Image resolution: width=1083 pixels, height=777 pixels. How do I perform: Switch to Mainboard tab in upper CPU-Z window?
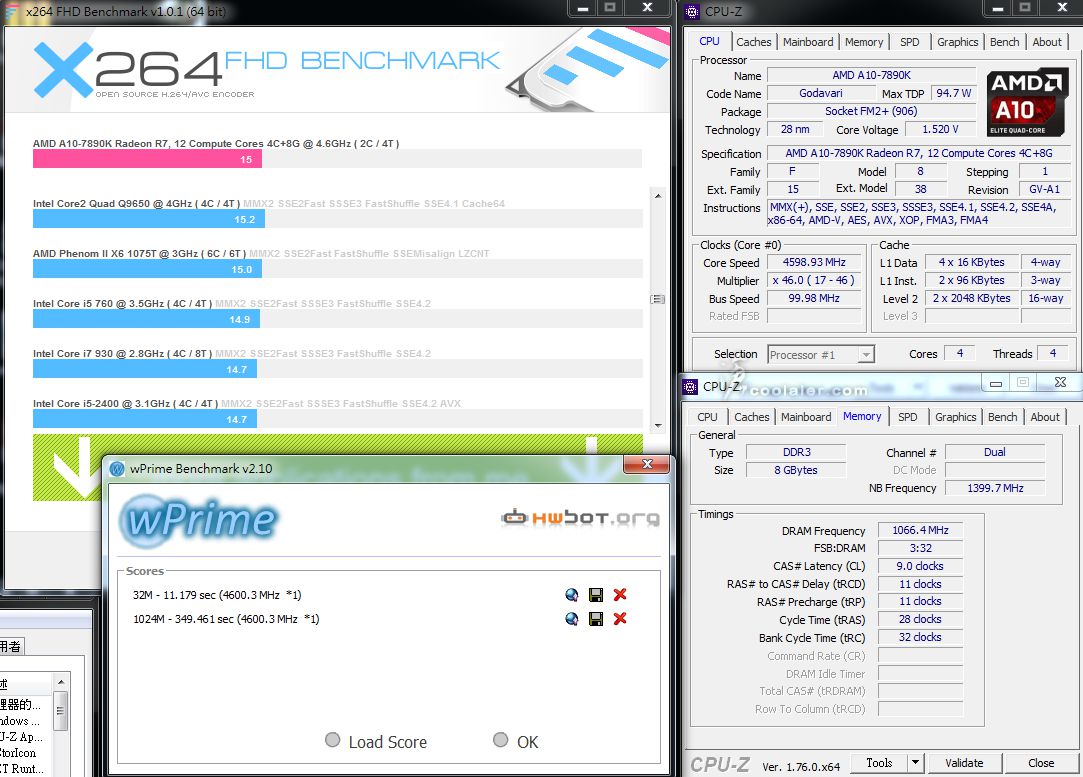[x=808, y=42]
